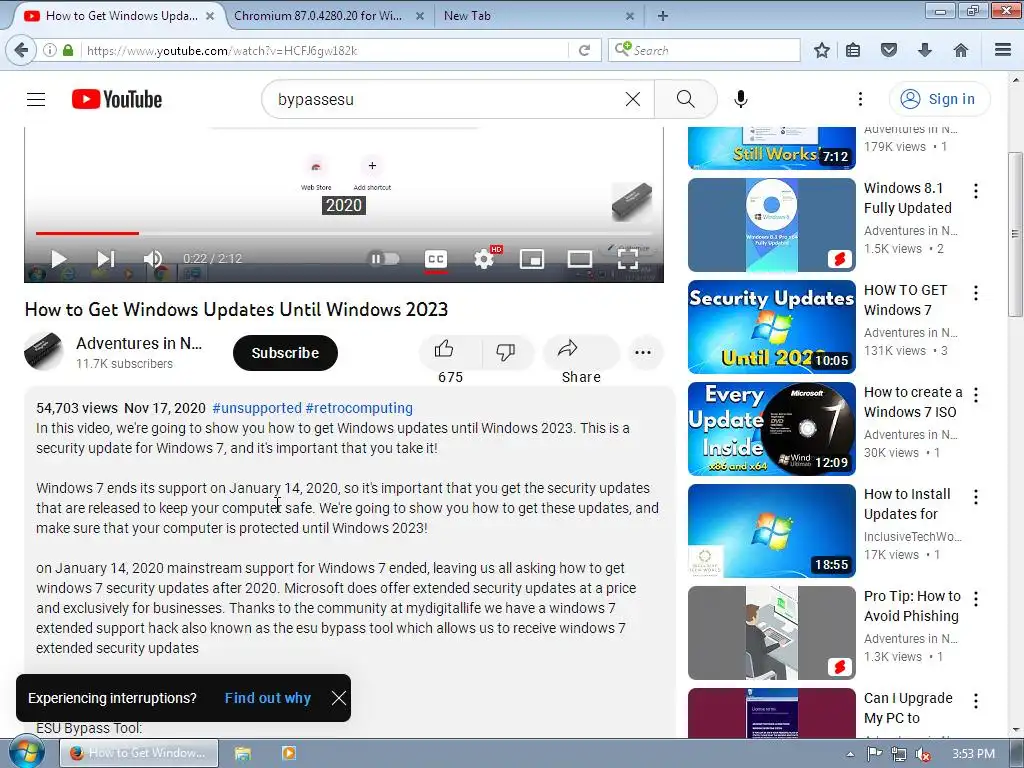1024x768 pixels.
Task: Click Find out why link
Action: pyautogui.click(x=268, y=698)
